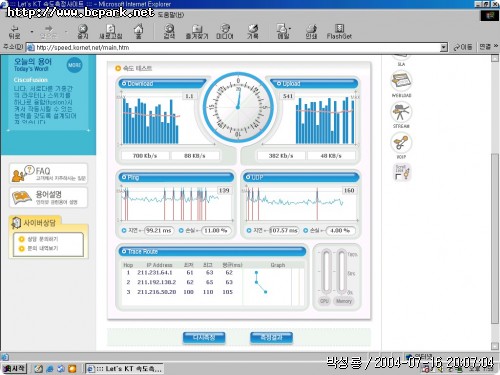Open the dropdown arrow beside the Back button
The width and height of the screenshot is (500, 375).
click(32, 32)
